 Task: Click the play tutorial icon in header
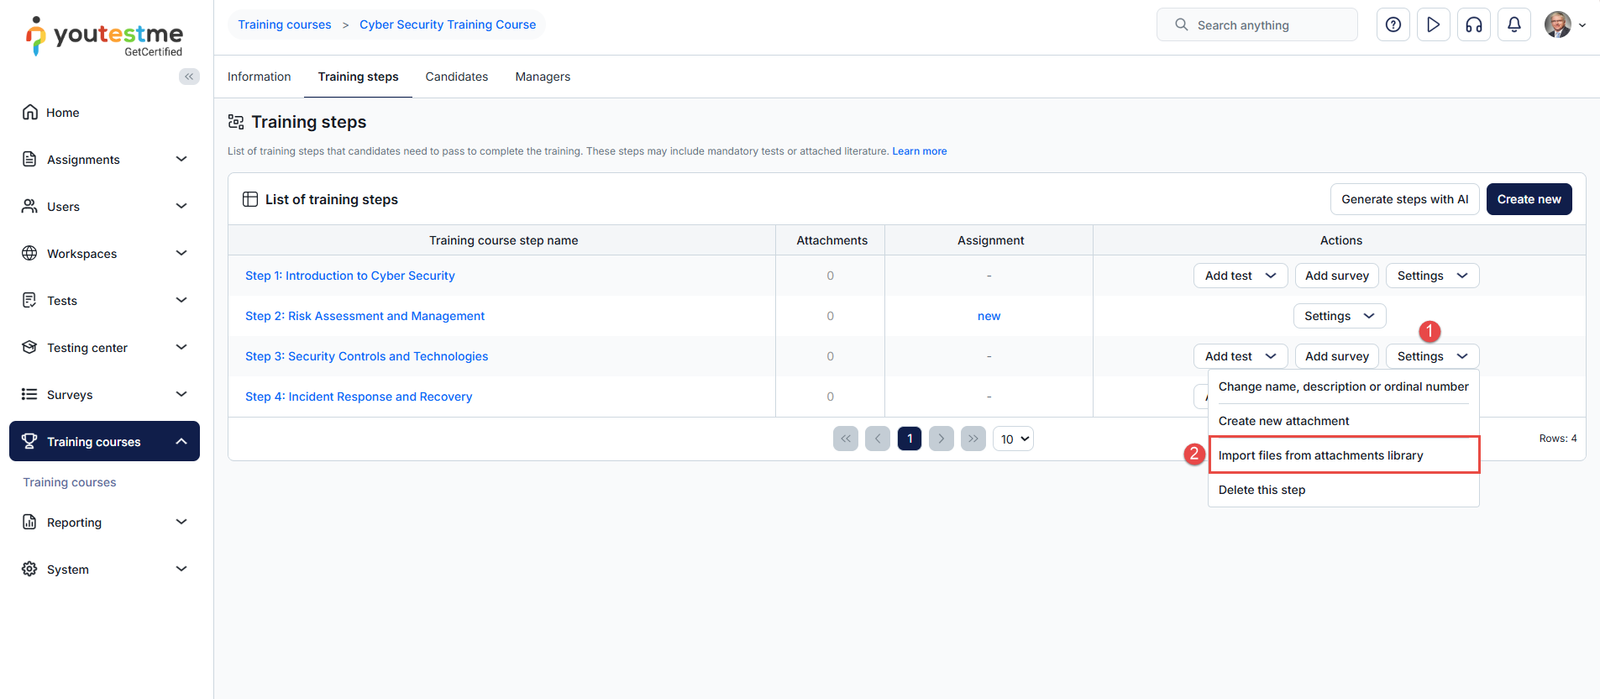[x=1433, y=25]
